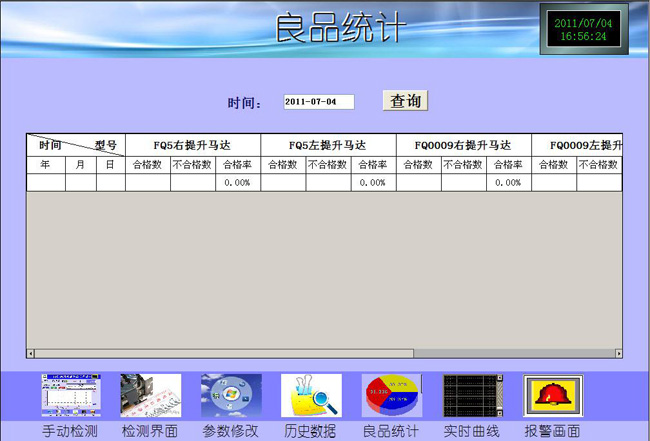Select the 参数修改 text label
The width and height of the screenshot is (650, 441).
pos(230,431)
